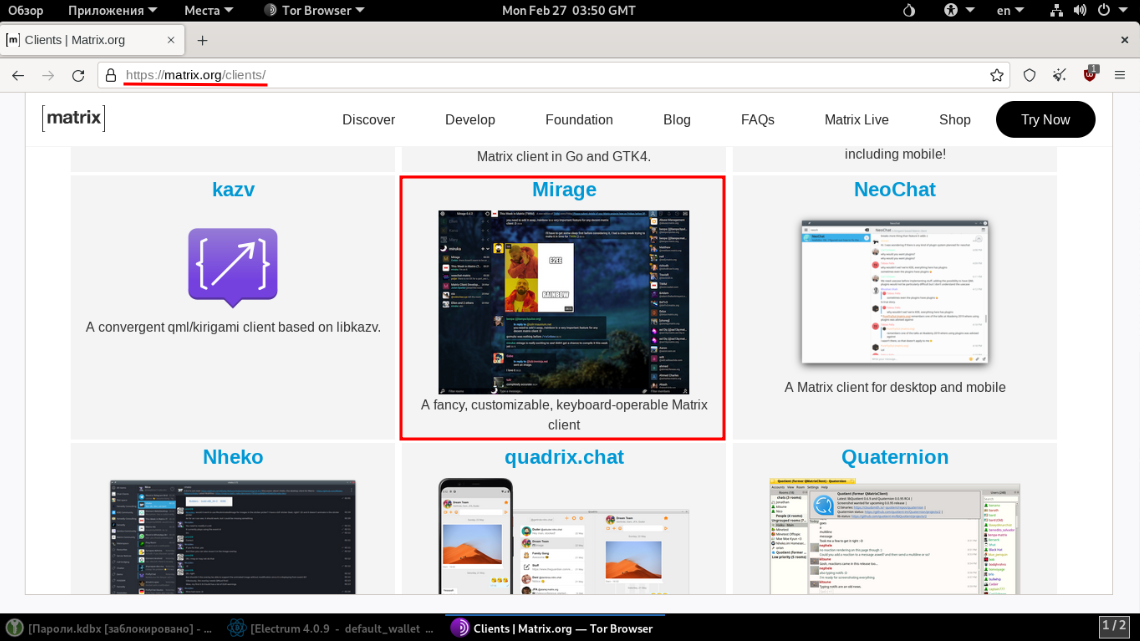The width and height of the screenshot is (1140, 641).
Task: Open the en keyboard layout dropdown
Action: coord(1009,10)
